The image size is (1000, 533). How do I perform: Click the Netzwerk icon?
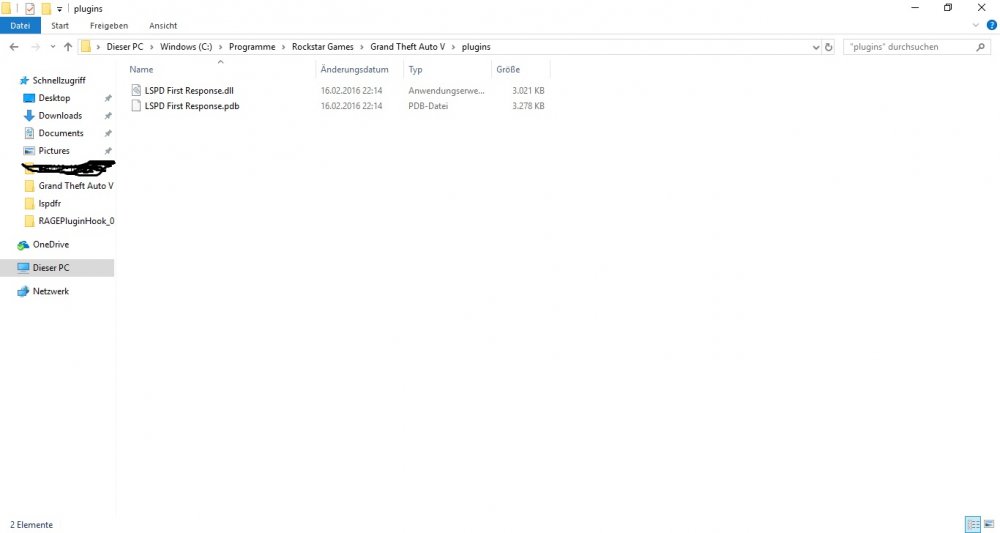tap(23, 291)
